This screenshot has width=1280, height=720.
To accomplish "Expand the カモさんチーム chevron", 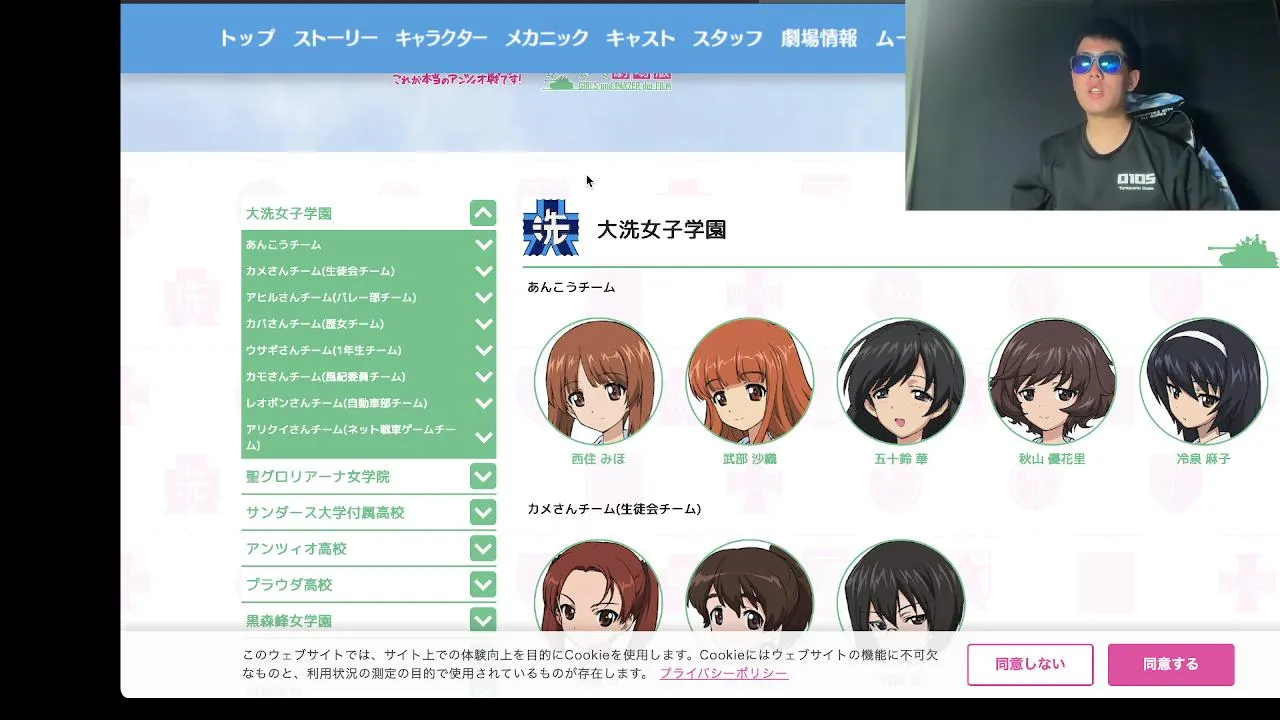I will coord(484,377).
